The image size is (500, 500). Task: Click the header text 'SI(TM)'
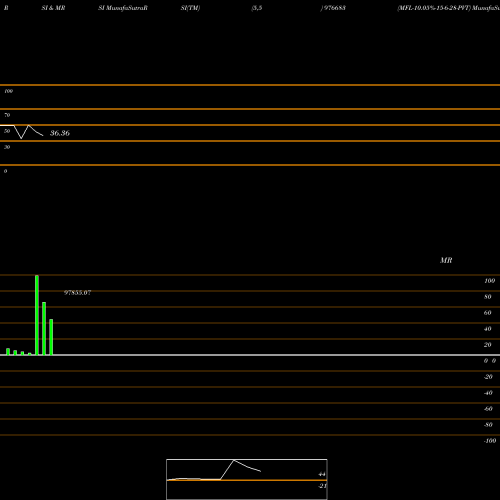[190, 8]
